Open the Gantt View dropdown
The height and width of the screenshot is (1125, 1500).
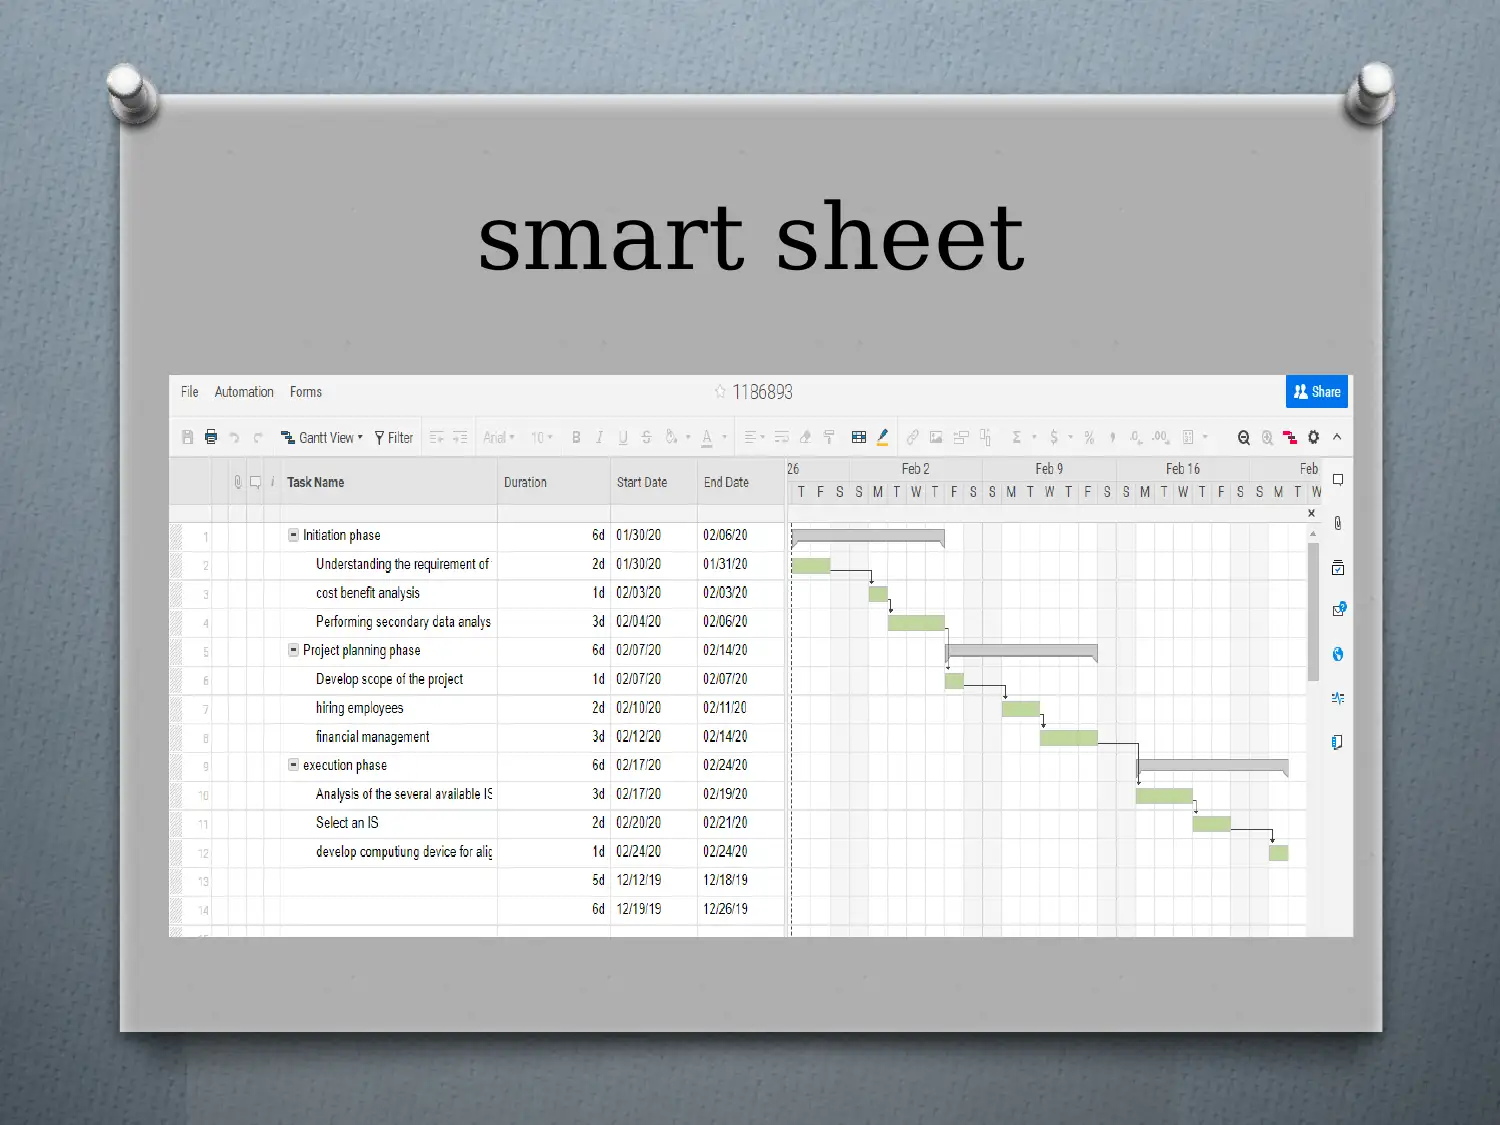322,437
